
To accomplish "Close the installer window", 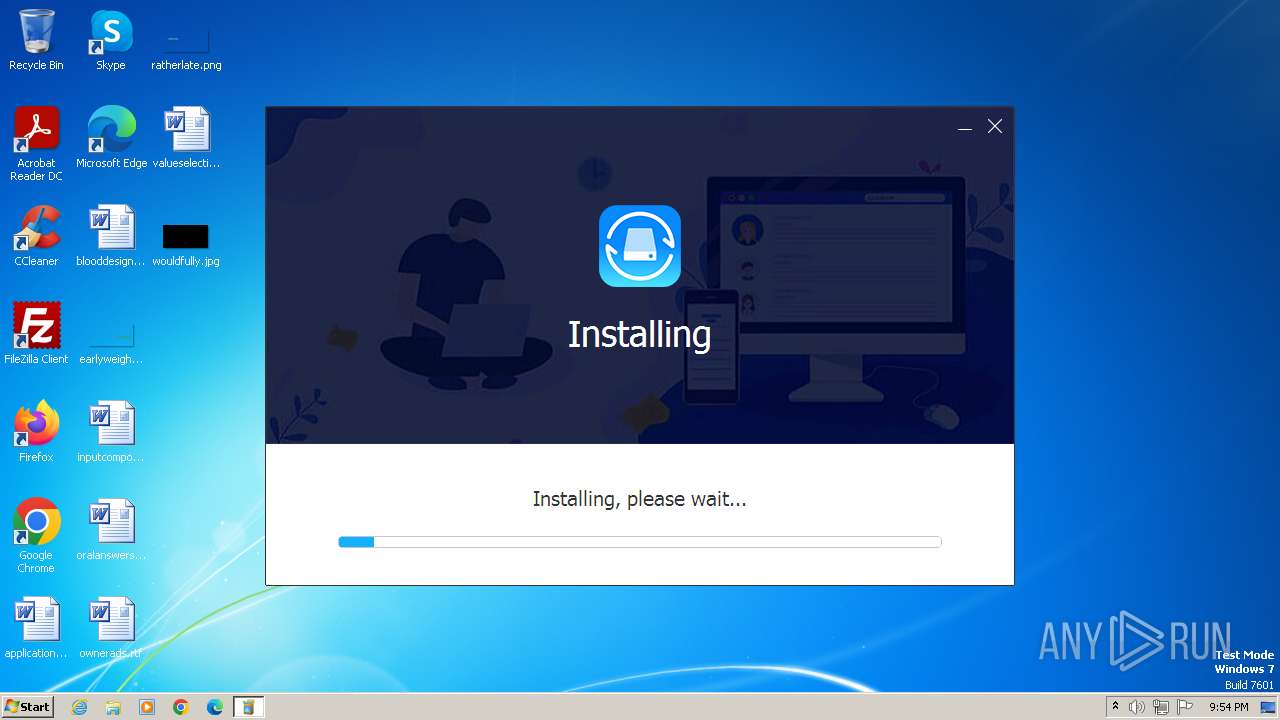I will (x=995, y=127).
